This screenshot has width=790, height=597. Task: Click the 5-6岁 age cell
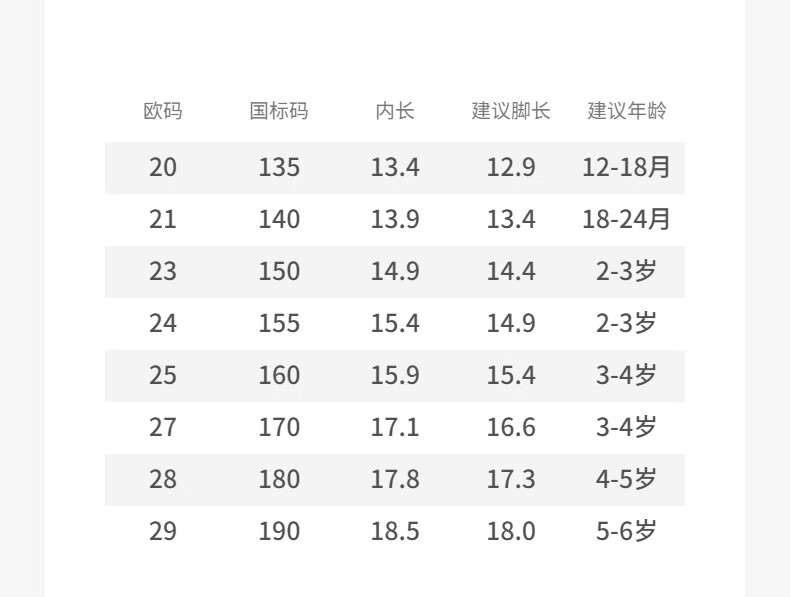click(x=627, y=531)
